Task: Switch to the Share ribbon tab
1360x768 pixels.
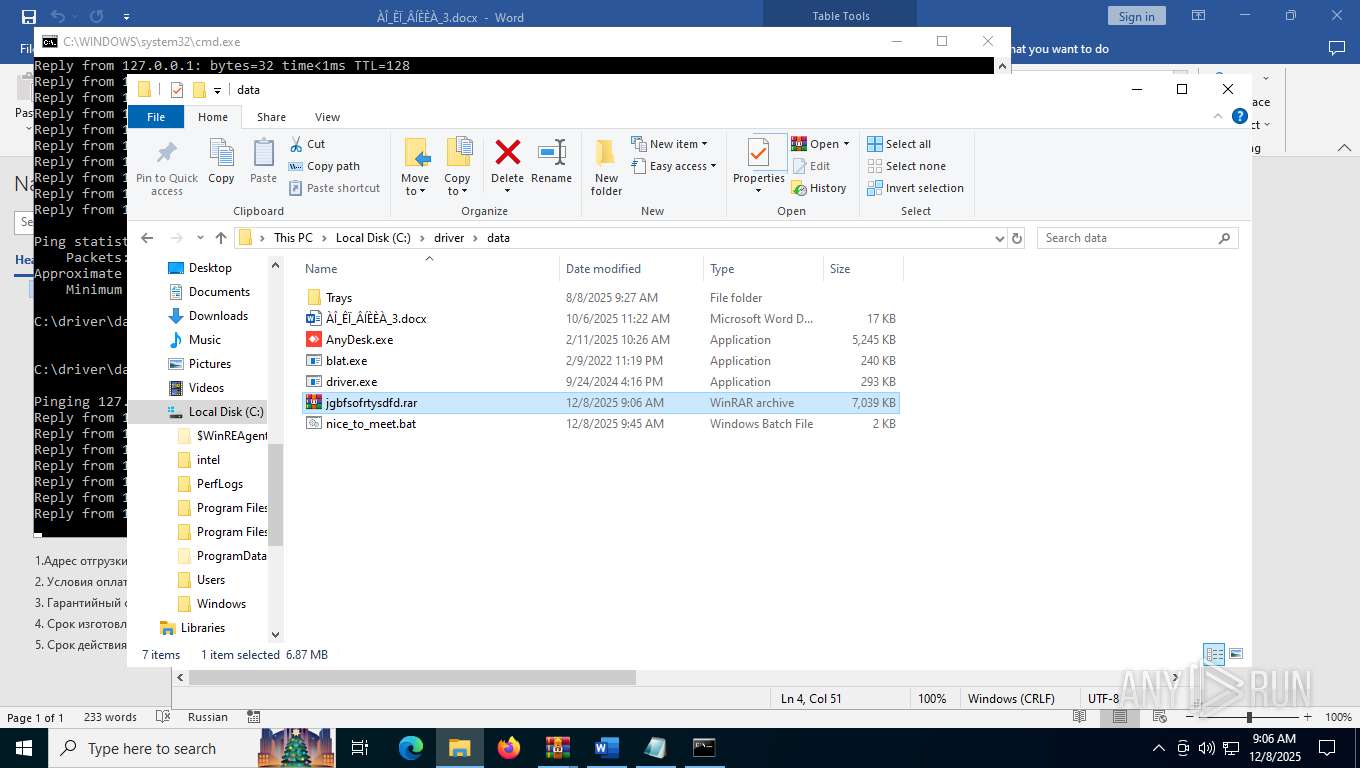Action: [x=271, y=117]
